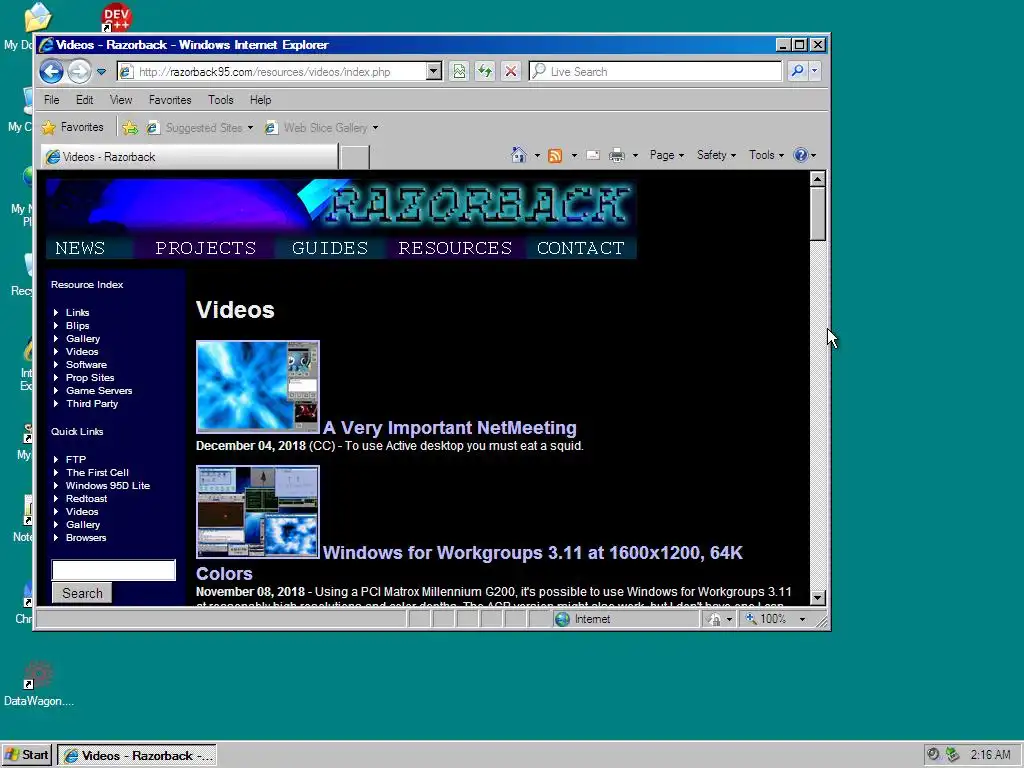Open the Help menu
Viewport: 1024px width, 768px height.
coord(260,100)
